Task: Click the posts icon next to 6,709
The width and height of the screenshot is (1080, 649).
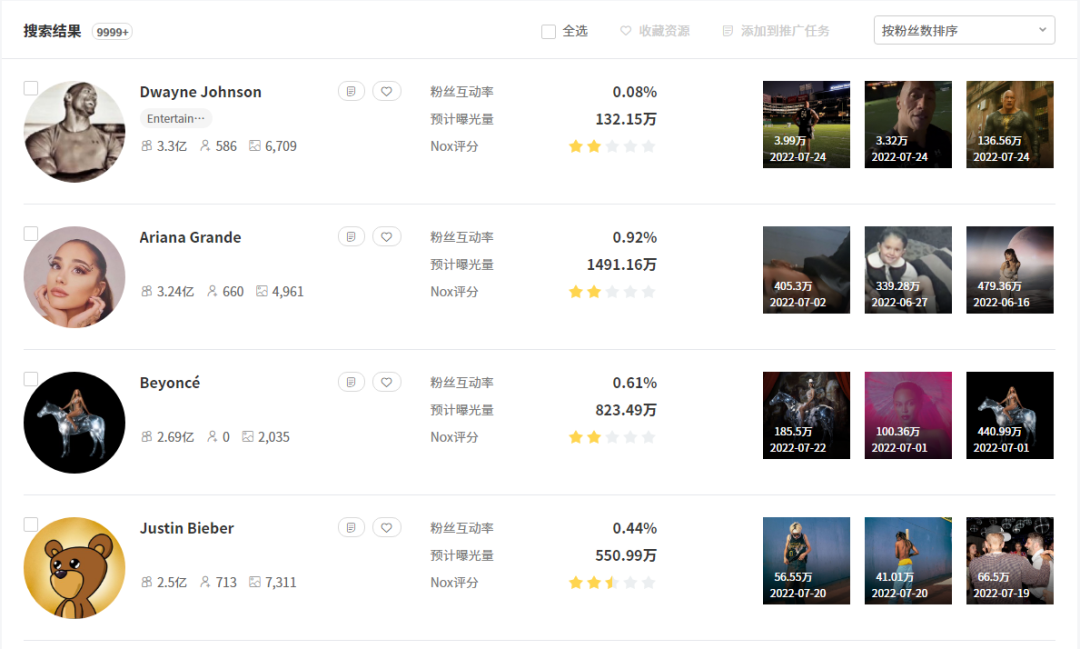Action: pos(255,146)
